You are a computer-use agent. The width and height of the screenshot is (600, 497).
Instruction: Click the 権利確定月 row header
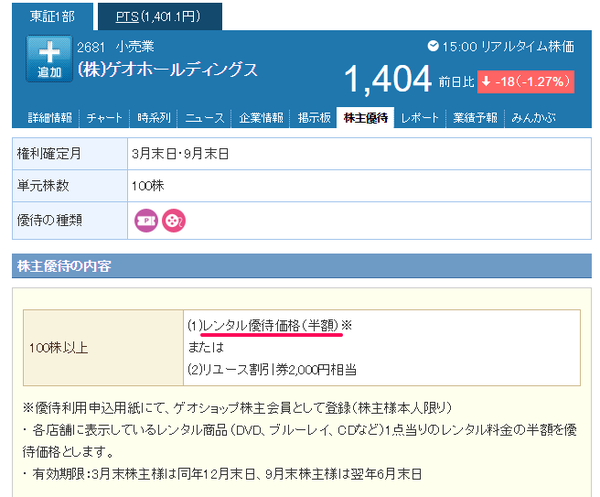(x=70, y=154)
